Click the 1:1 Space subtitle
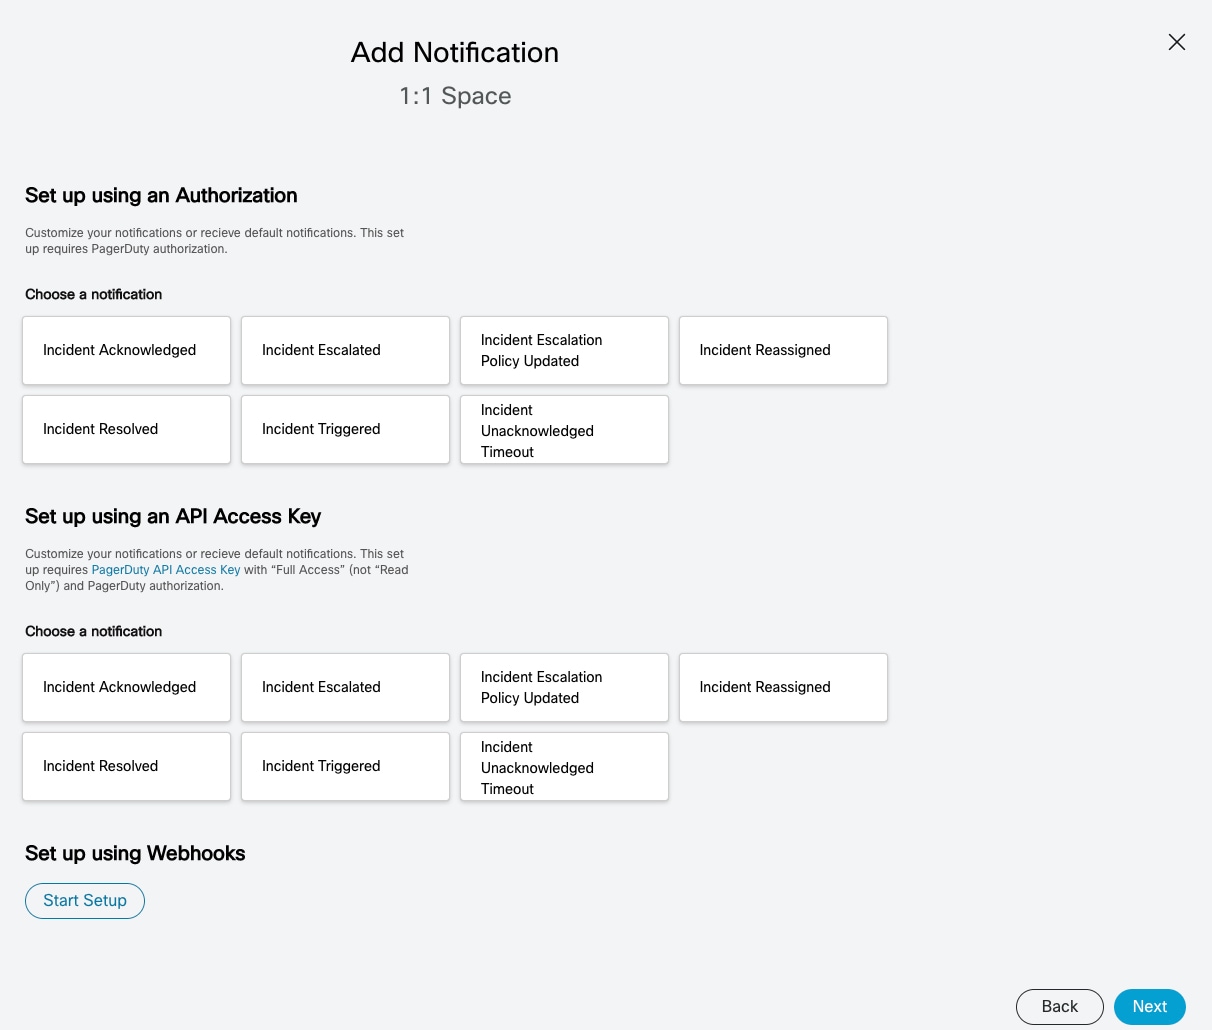Viewport: 1212px width, 1030px height. (x=454, y=95)
